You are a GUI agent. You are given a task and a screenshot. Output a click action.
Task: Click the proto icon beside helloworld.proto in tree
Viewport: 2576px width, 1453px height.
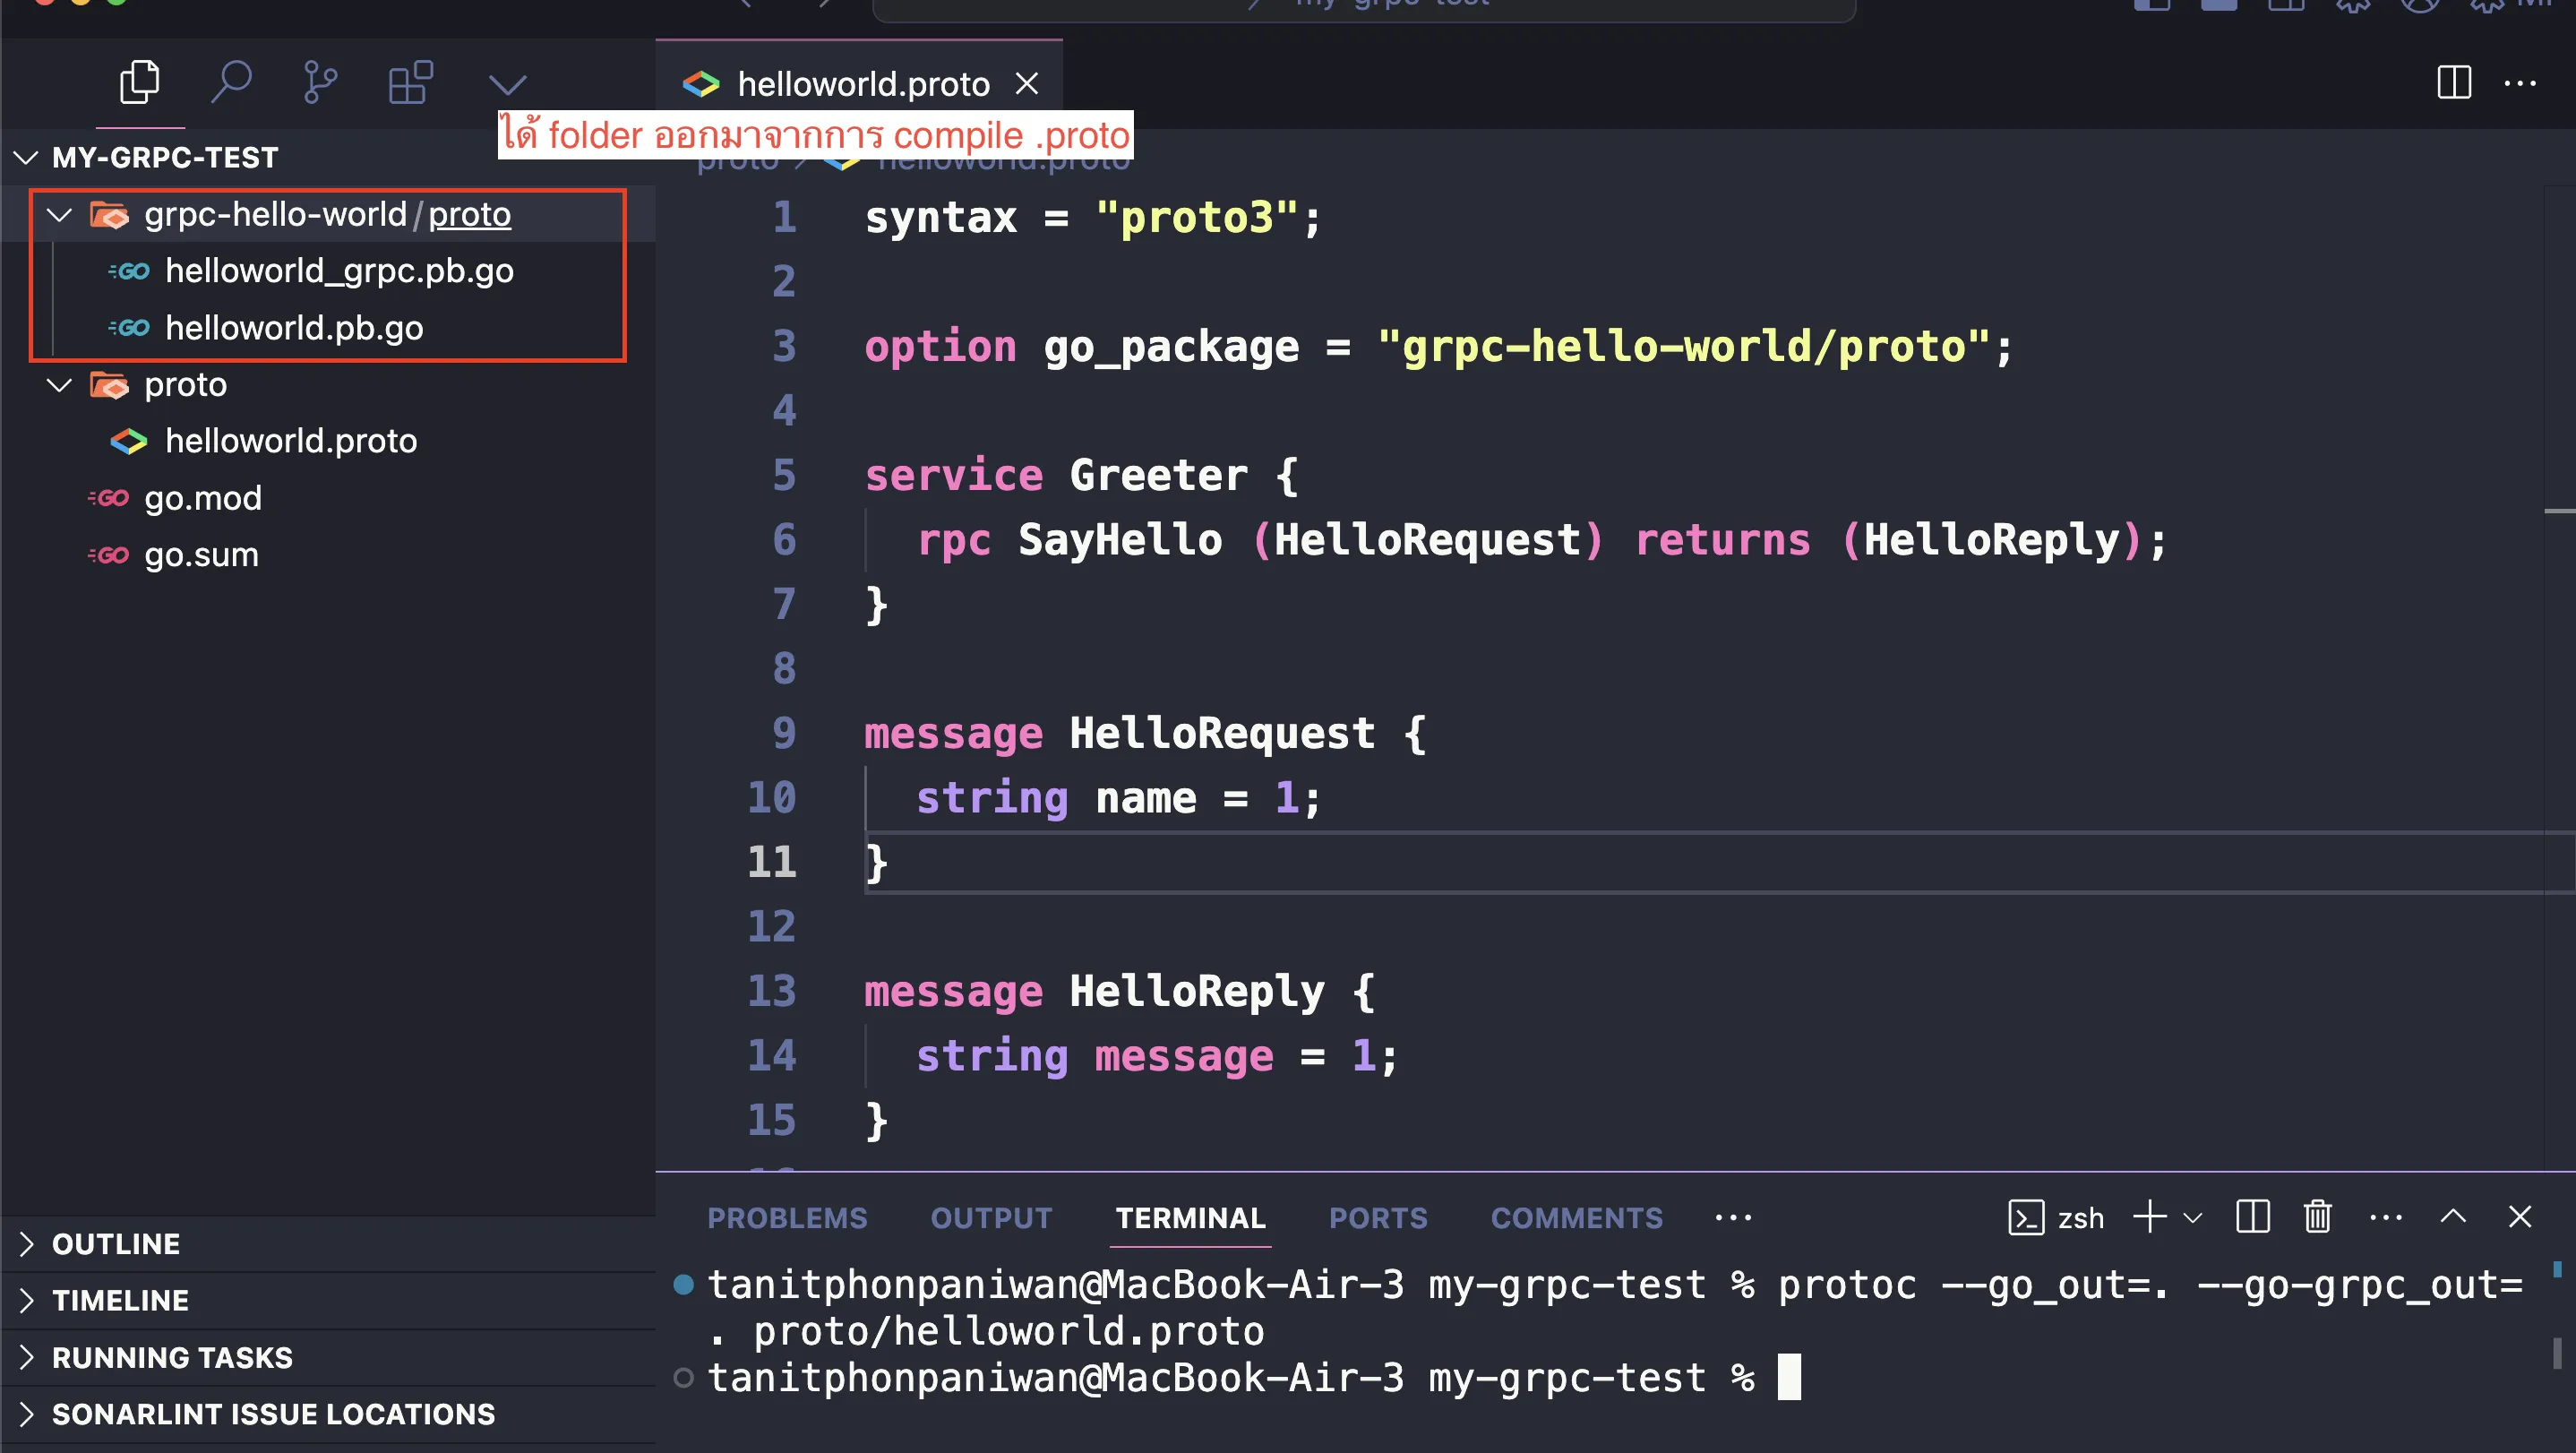129,441
